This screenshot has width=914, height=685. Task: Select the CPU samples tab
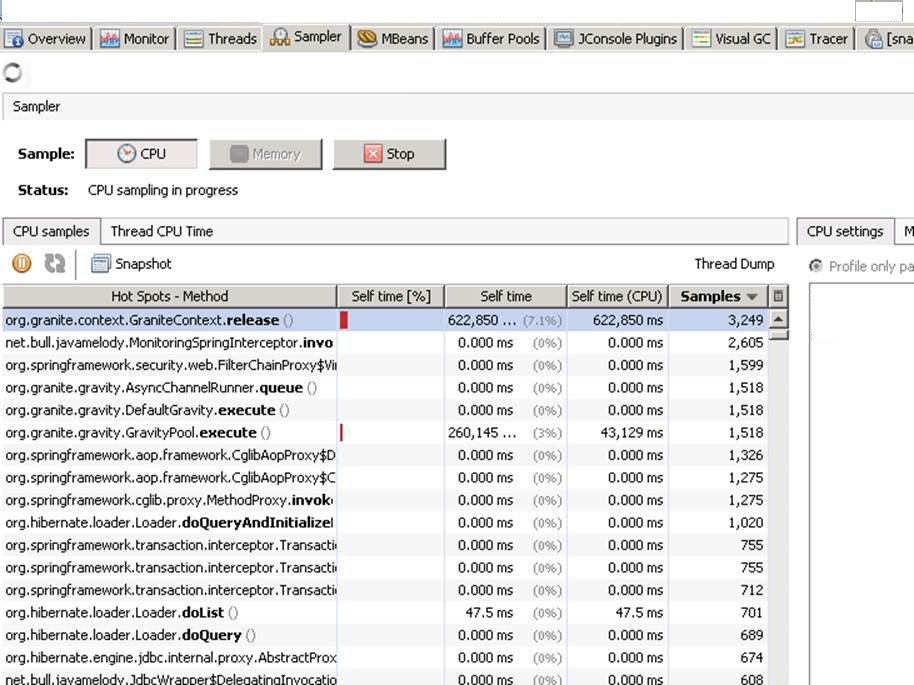pyautogui.click(x=51, y=231)
